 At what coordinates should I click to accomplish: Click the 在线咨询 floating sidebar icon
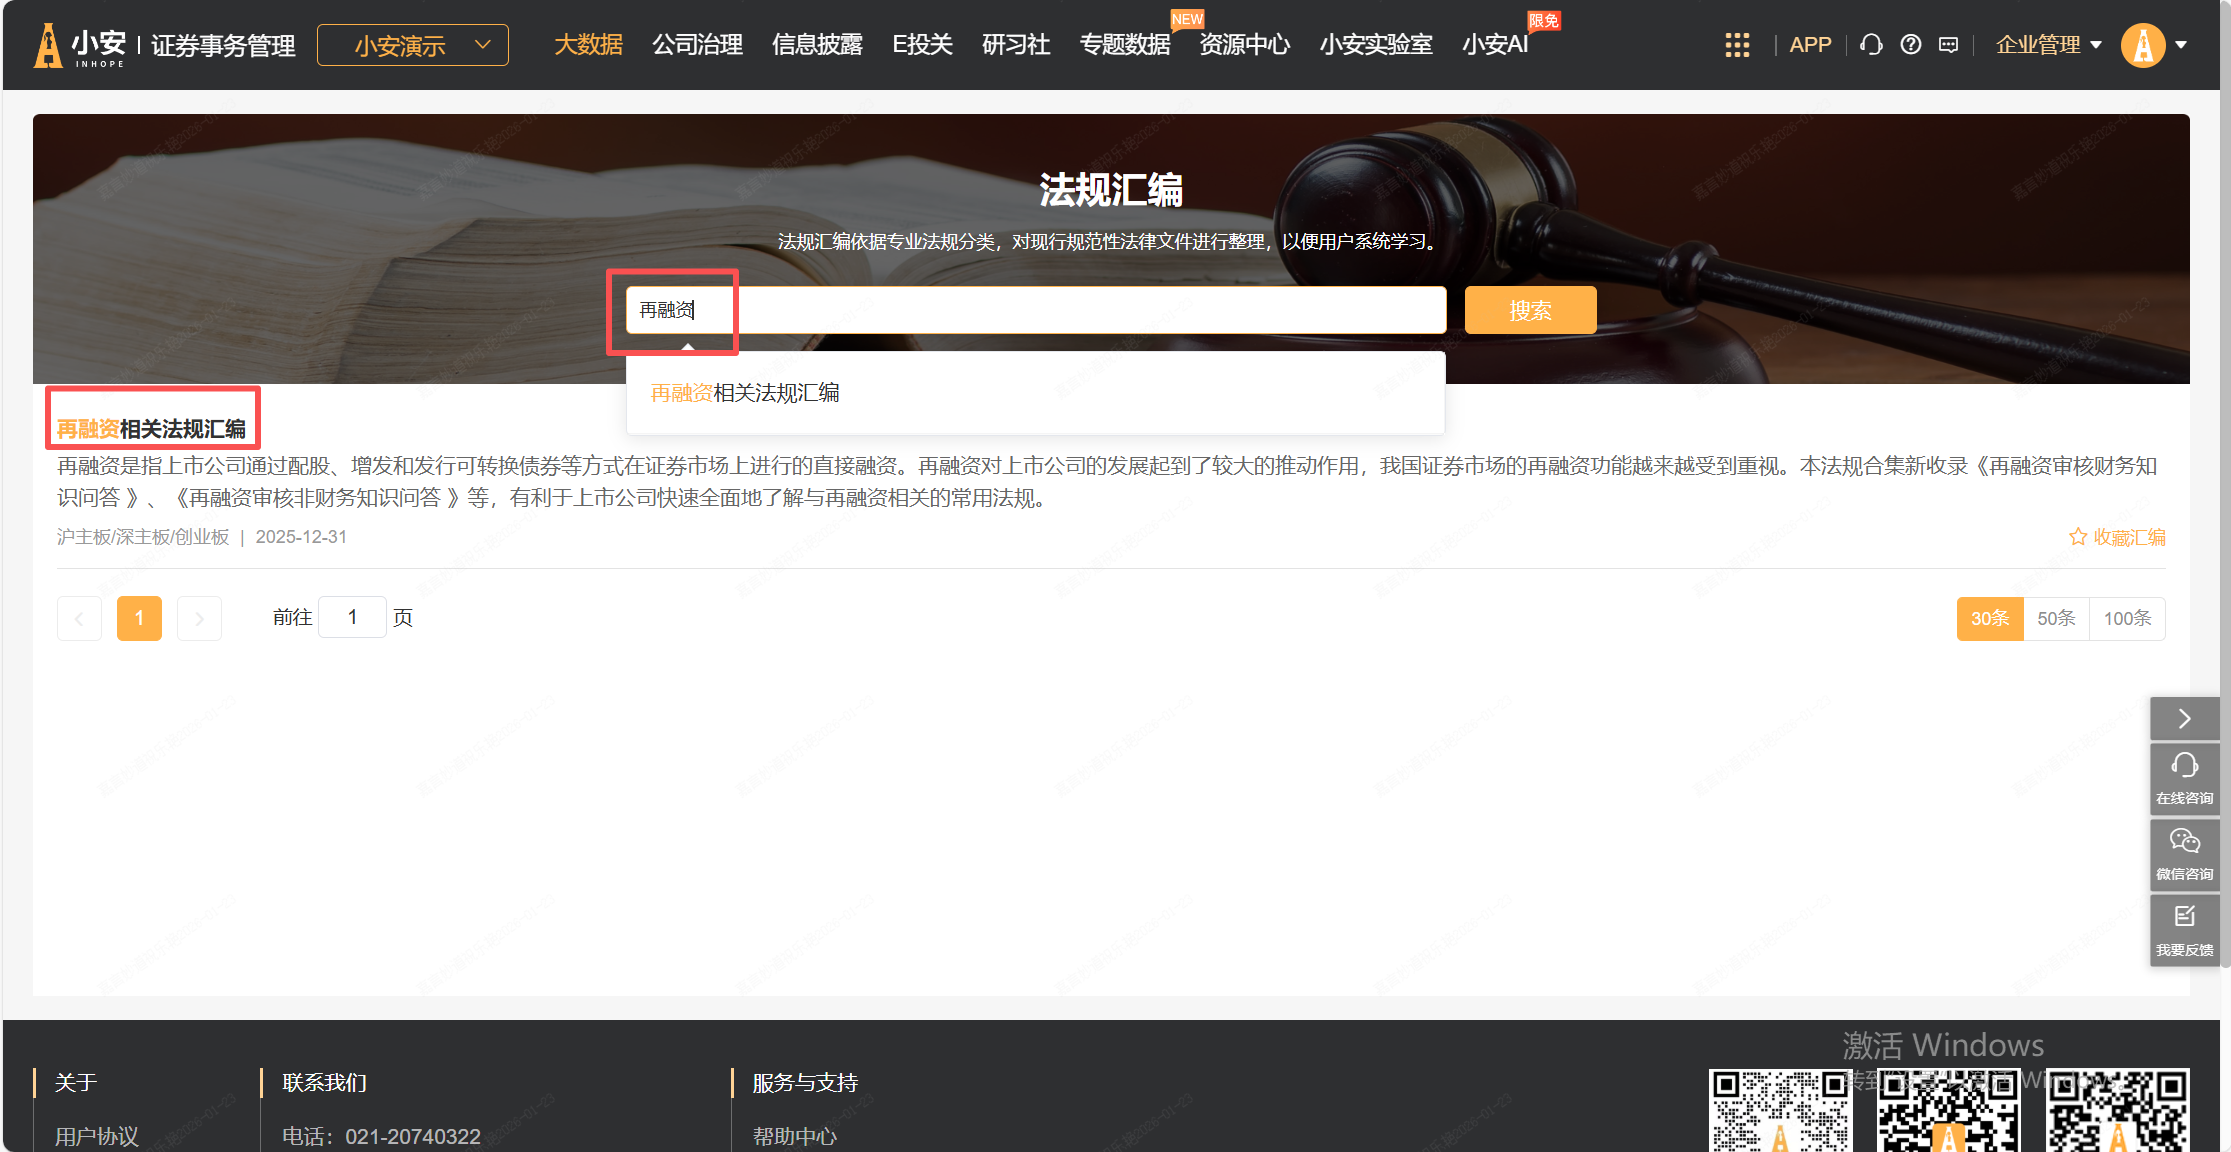tap(2184, 777)
